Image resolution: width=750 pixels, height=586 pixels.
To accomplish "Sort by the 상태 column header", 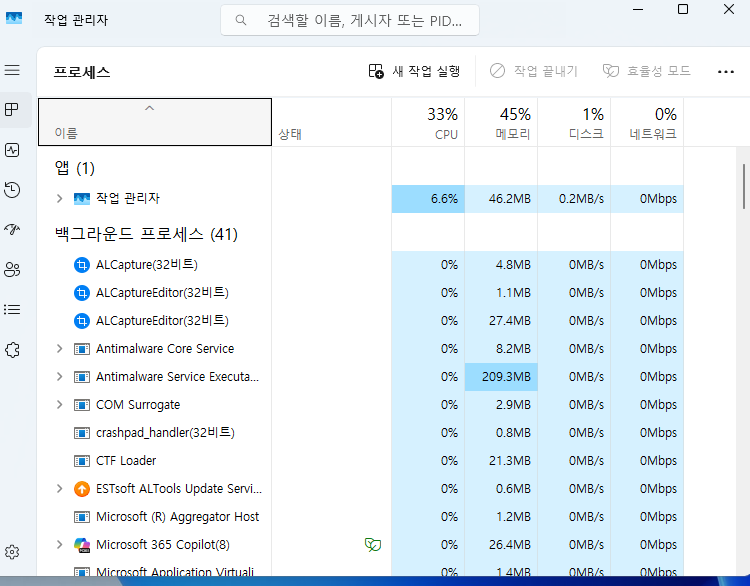I will [x=331, y=122].
